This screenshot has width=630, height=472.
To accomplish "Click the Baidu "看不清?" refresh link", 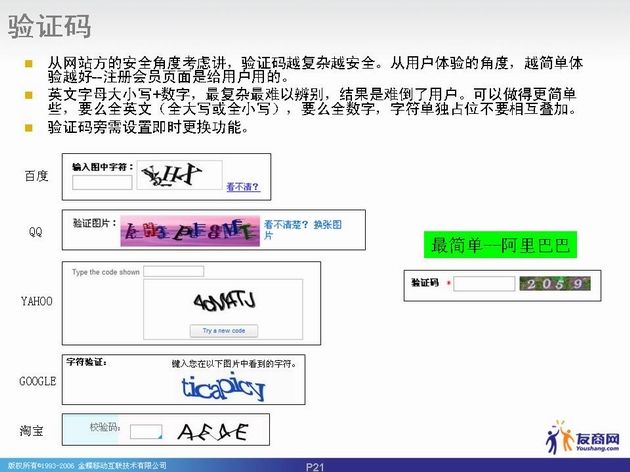I will coord(243,187).
